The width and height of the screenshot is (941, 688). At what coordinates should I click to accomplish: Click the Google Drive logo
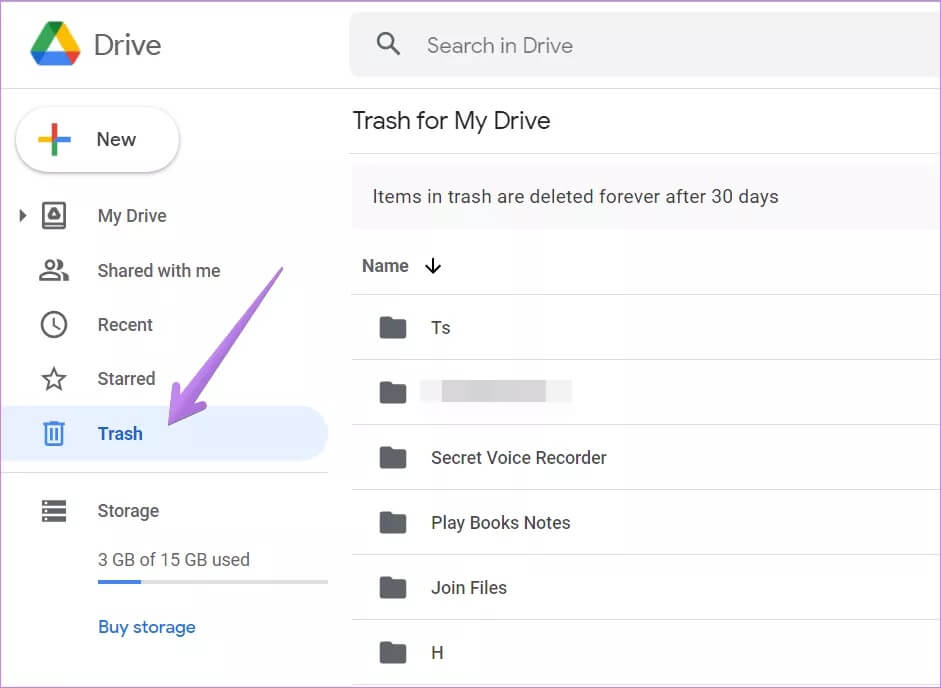tap(55, 45)
